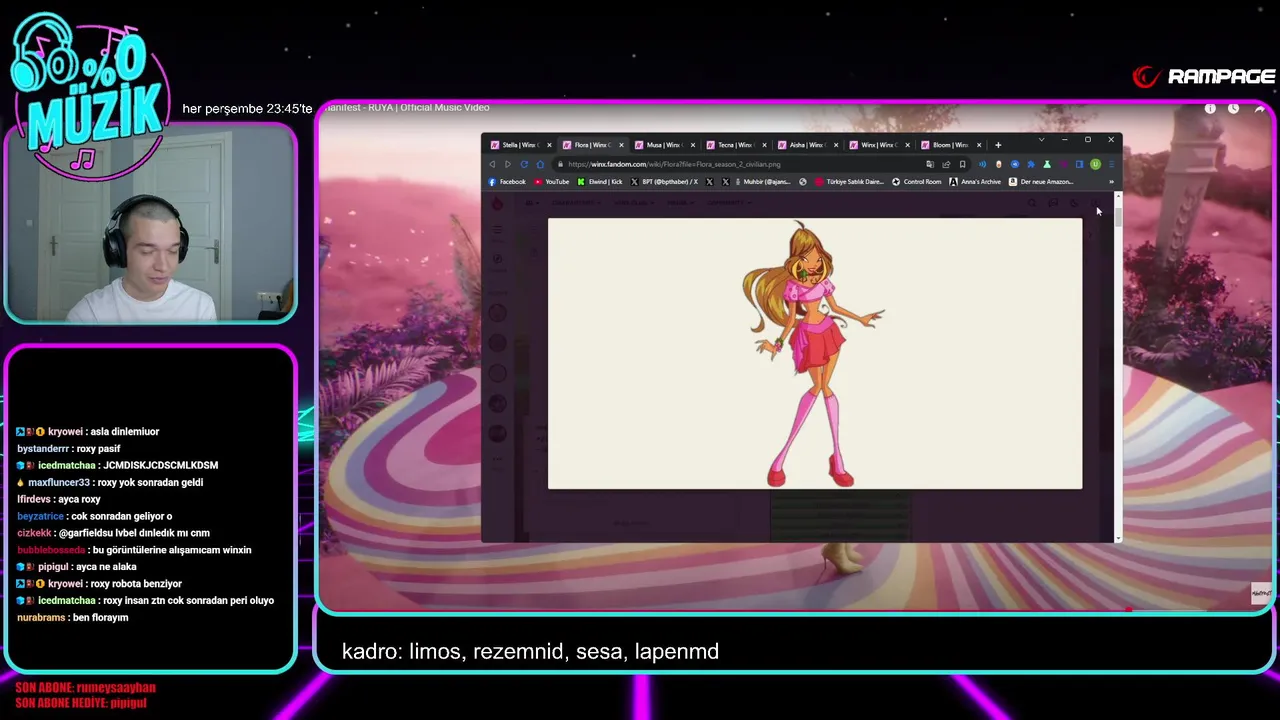Open the Der neue Amazon bookmark
This screenshot has height=720, width=1280.
(1041, 182)
